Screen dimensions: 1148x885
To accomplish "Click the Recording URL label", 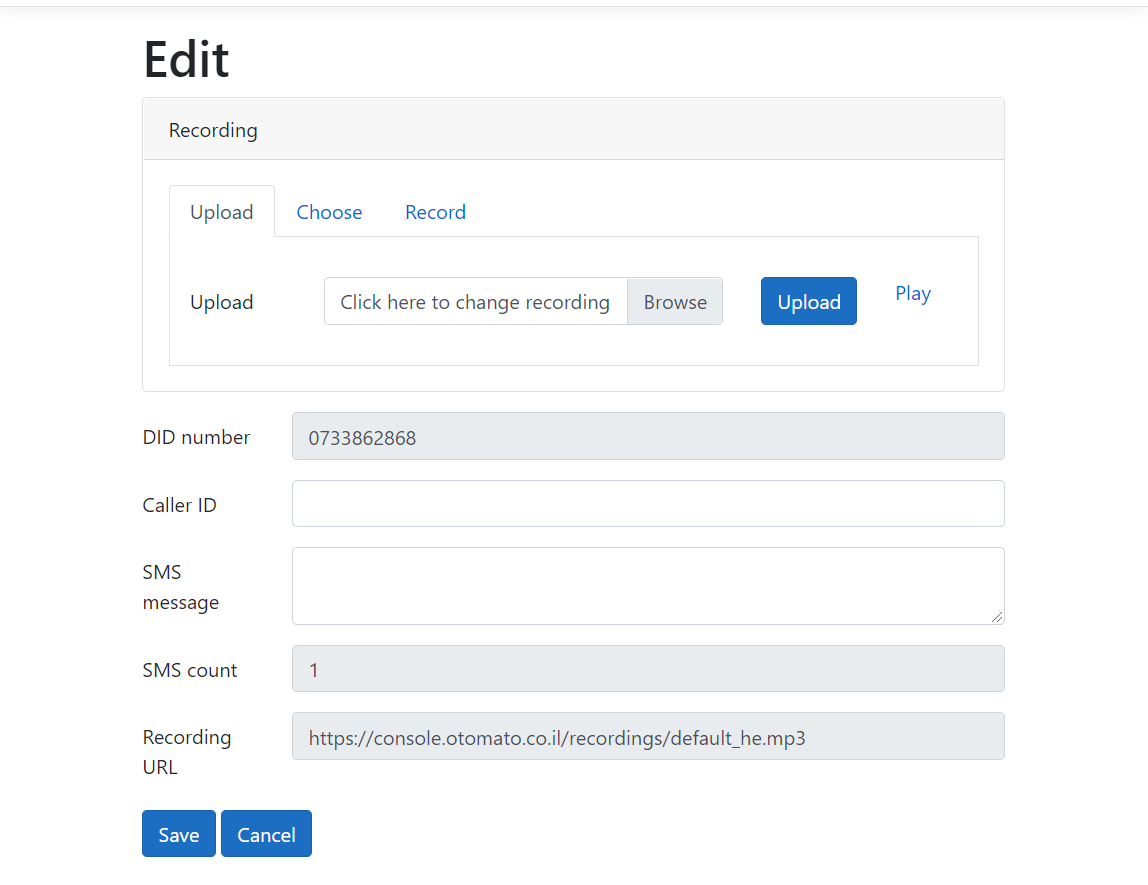I will (187, 752).
